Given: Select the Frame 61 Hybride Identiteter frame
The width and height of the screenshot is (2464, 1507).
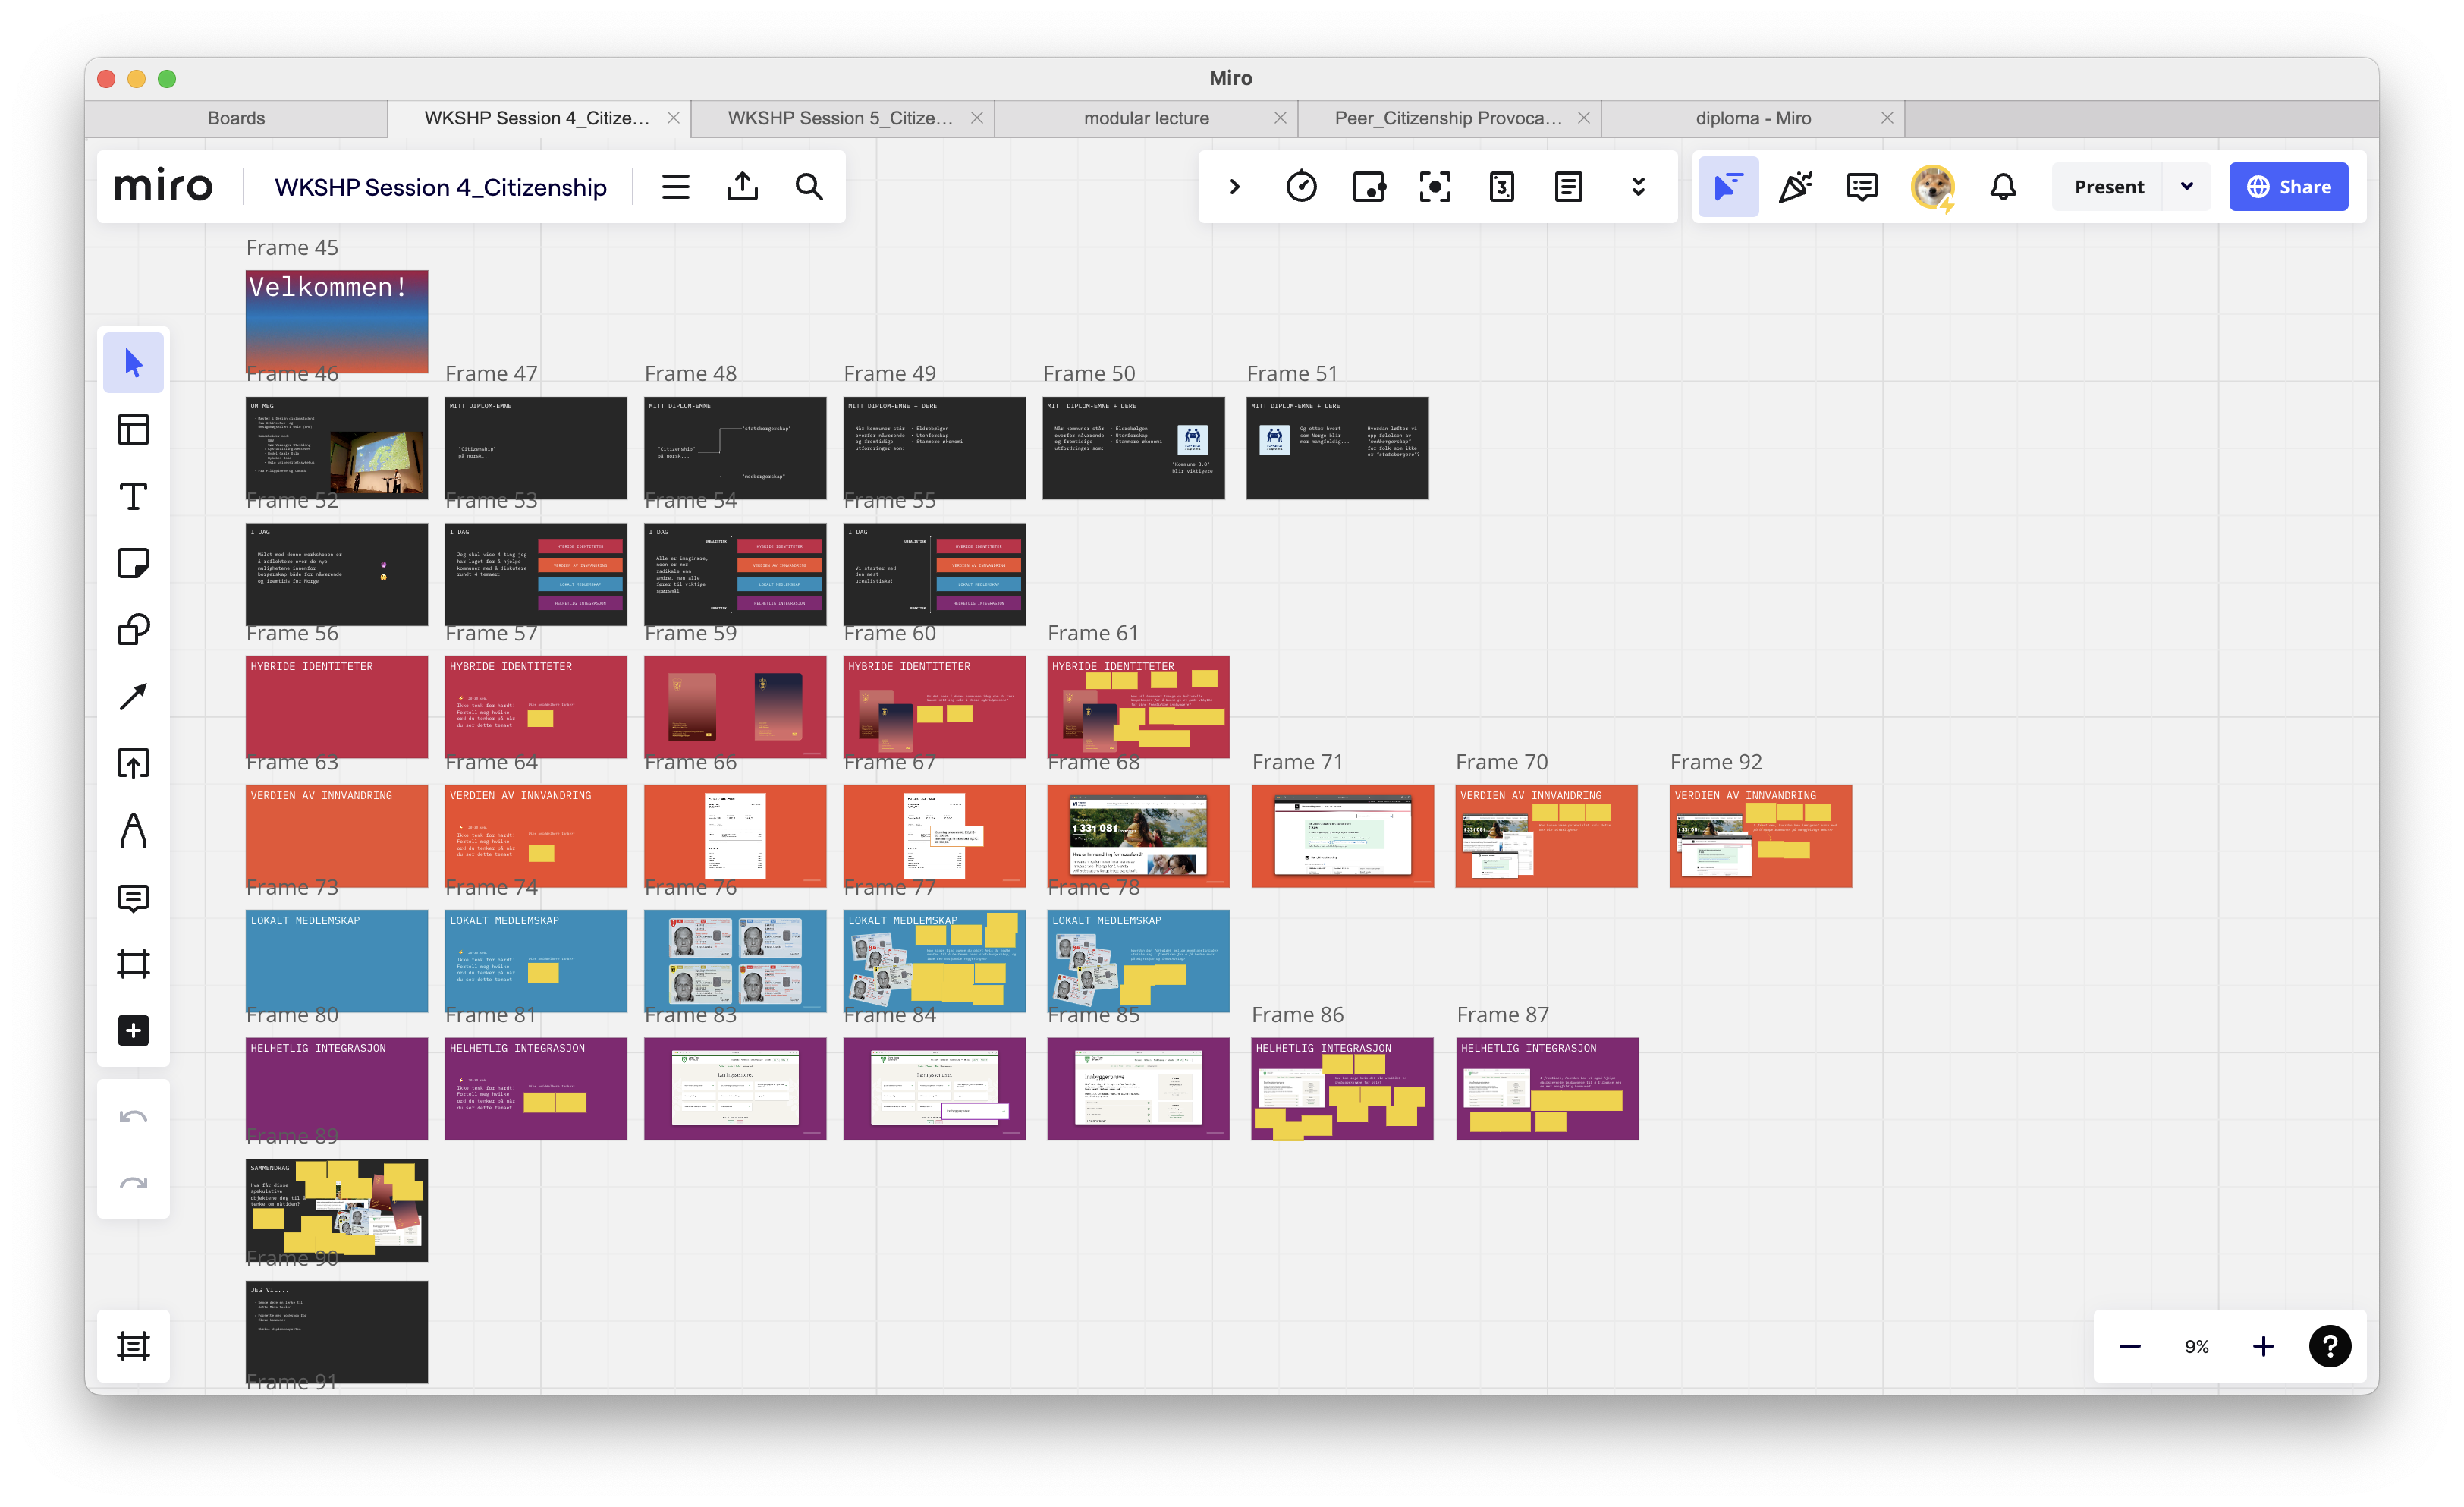Looking at the screenshot, I should click(x=1138, y=706).
